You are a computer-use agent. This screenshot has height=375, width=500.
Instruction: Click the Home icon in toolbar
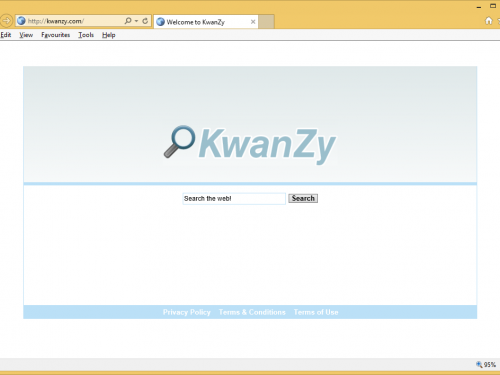click(x=488, y=21)
